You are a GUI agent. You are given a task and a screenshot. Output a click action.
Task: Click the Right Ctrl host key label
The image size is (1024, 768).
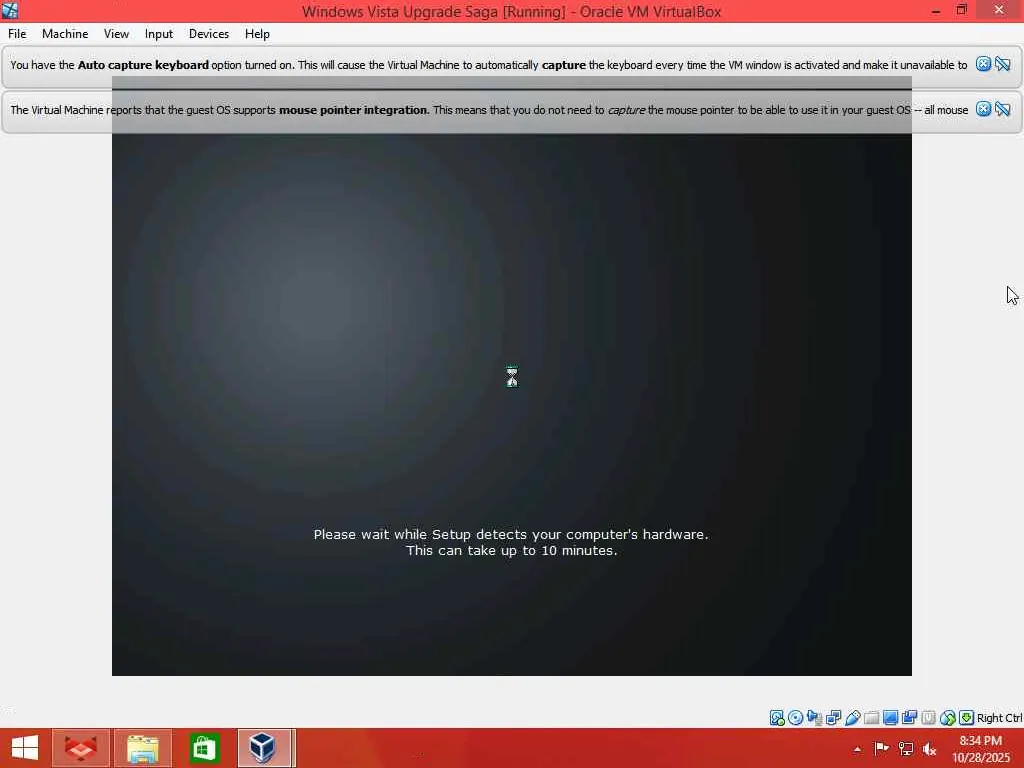click(x=1000, y=718)
